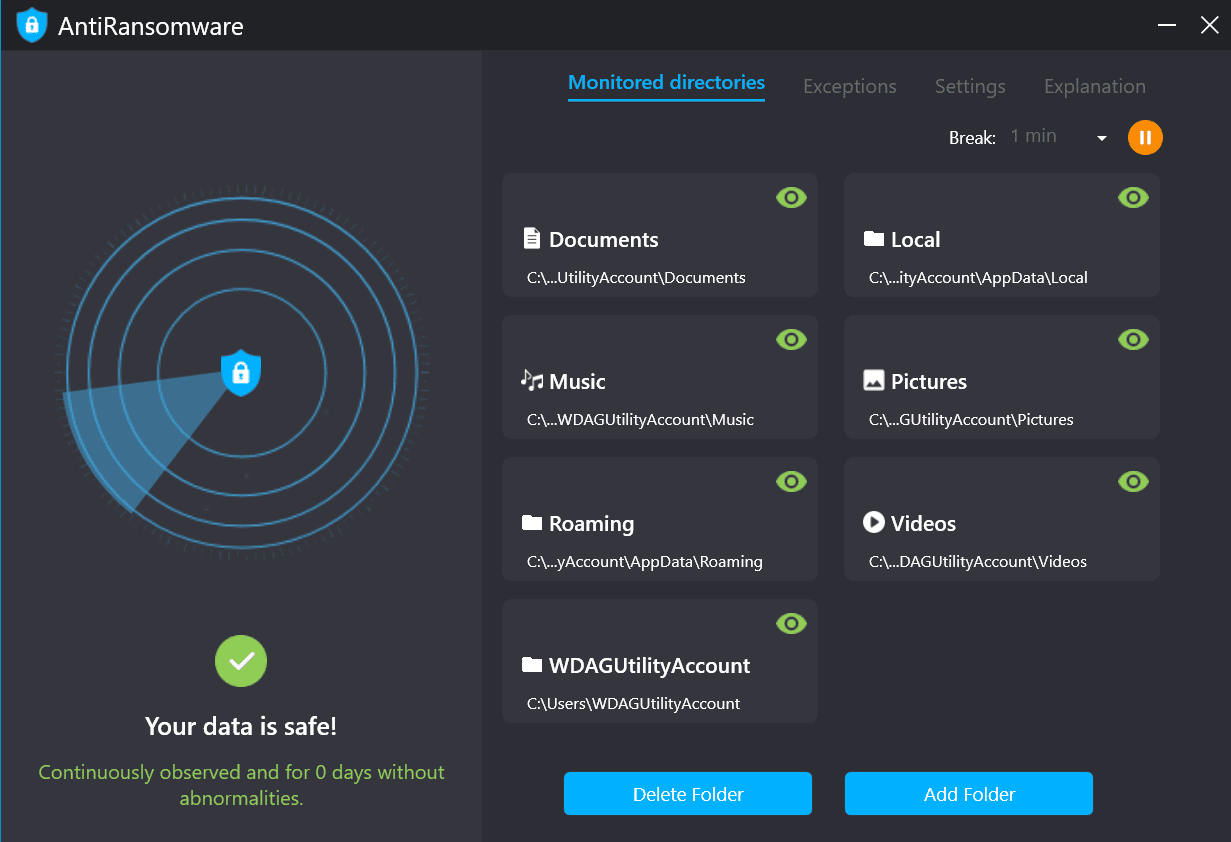Toggle monitoring eye for Local folder
The height and width of the screenshot is (842, 1231).
coord(1133,198)
